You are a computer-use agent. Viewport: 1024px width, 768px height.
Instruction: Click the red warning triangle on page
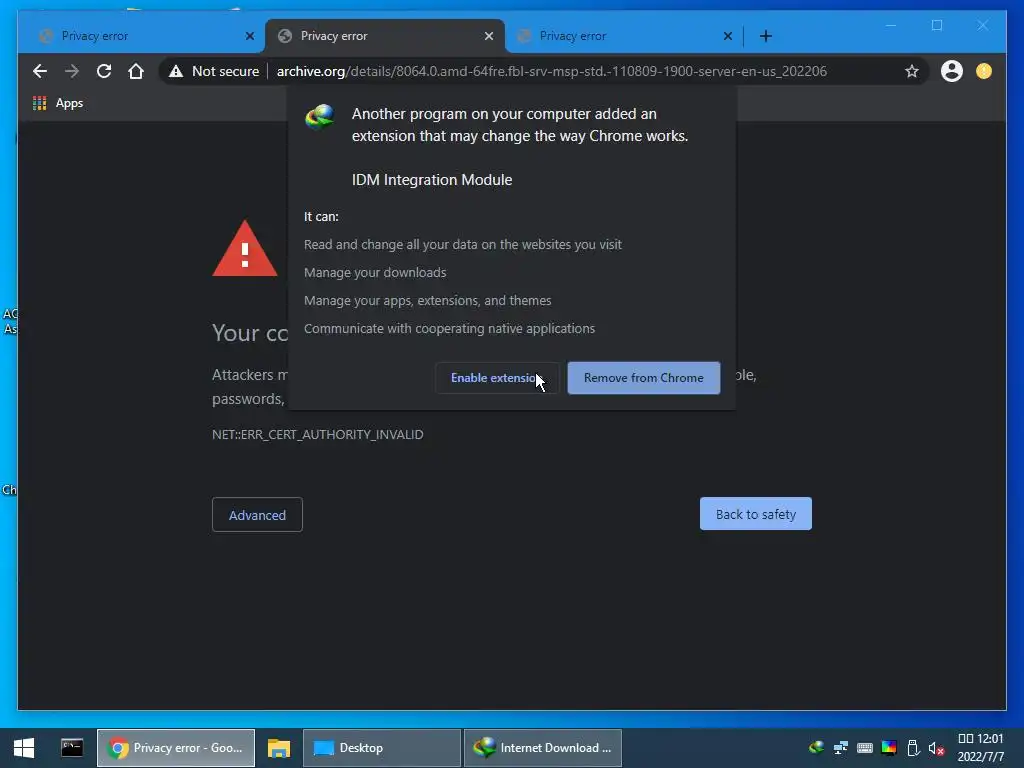pos(245,249)
